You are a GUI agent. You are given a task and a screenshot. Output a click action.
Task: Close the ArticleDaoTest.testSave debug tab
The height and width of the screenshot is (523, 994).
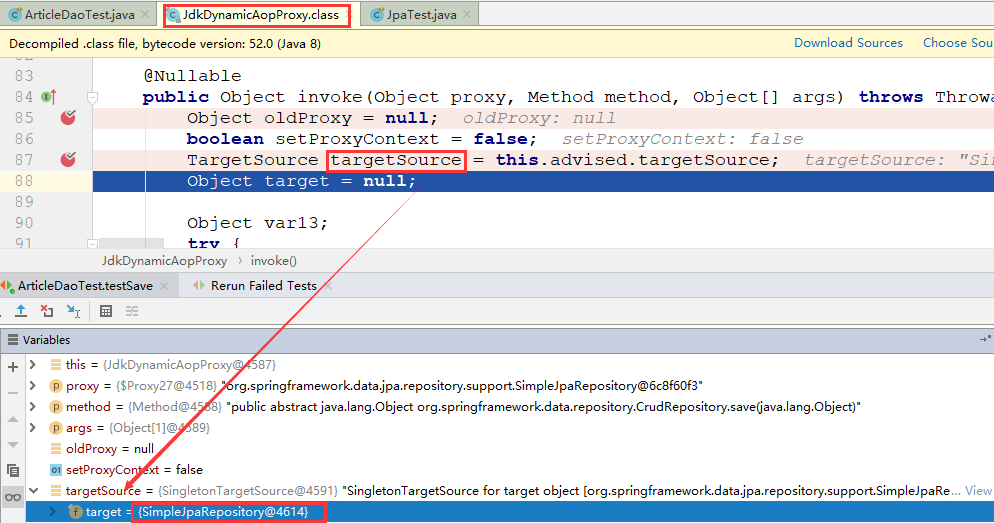(164, 286)
